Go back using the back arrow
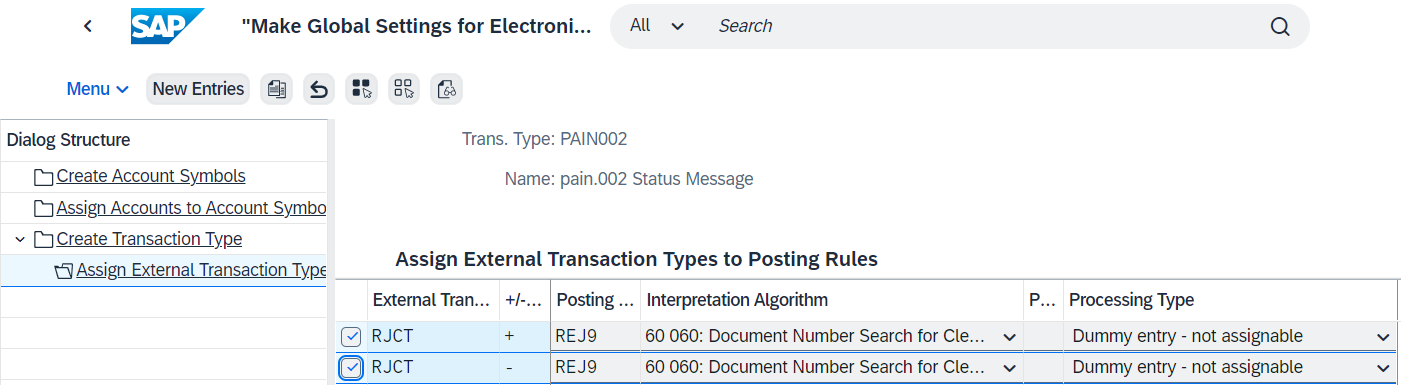The image size is (1401, 385). (88, 26)
